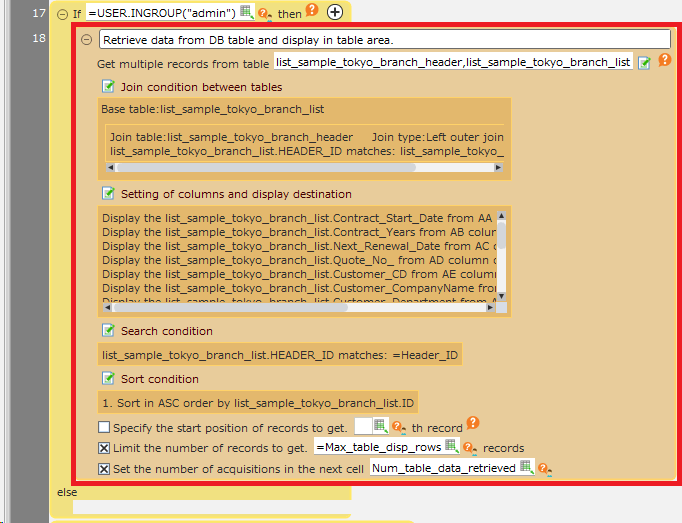Collapse the If block on line 17

click(63, 13)
